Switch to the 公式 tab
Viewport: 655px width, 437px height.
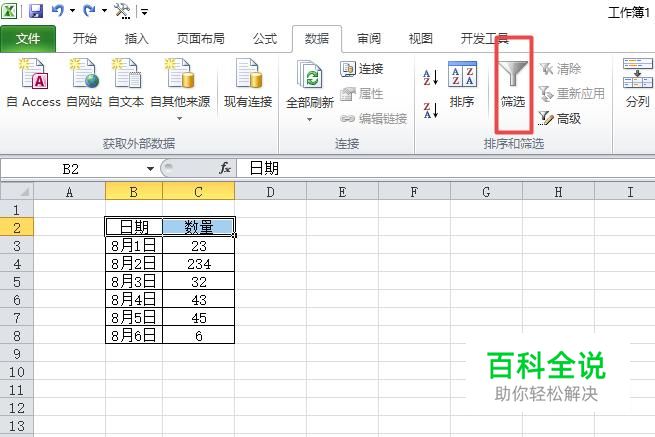click(265, 39)
